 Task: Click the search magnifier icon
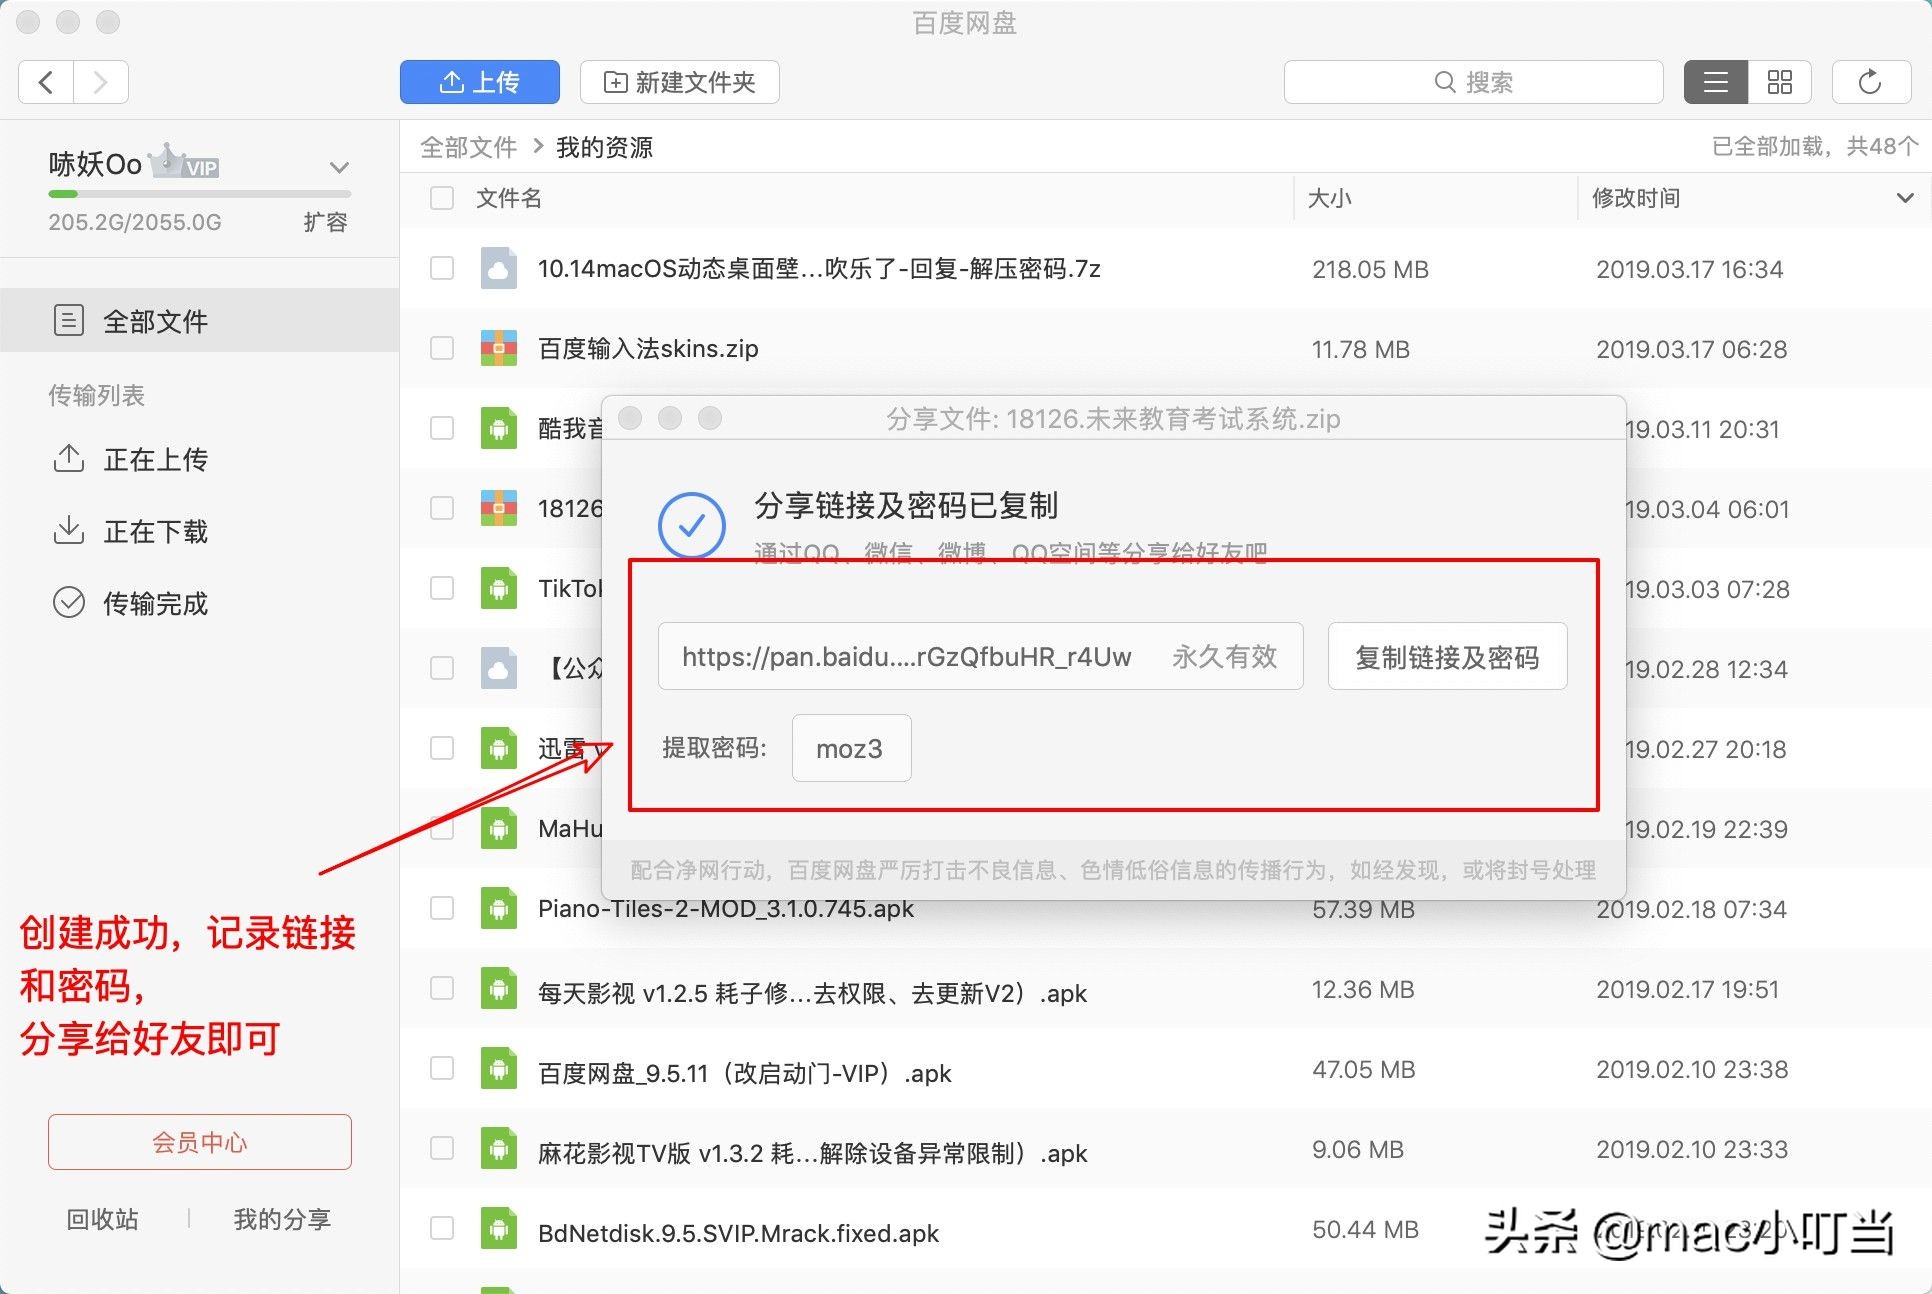(1443, 81)
